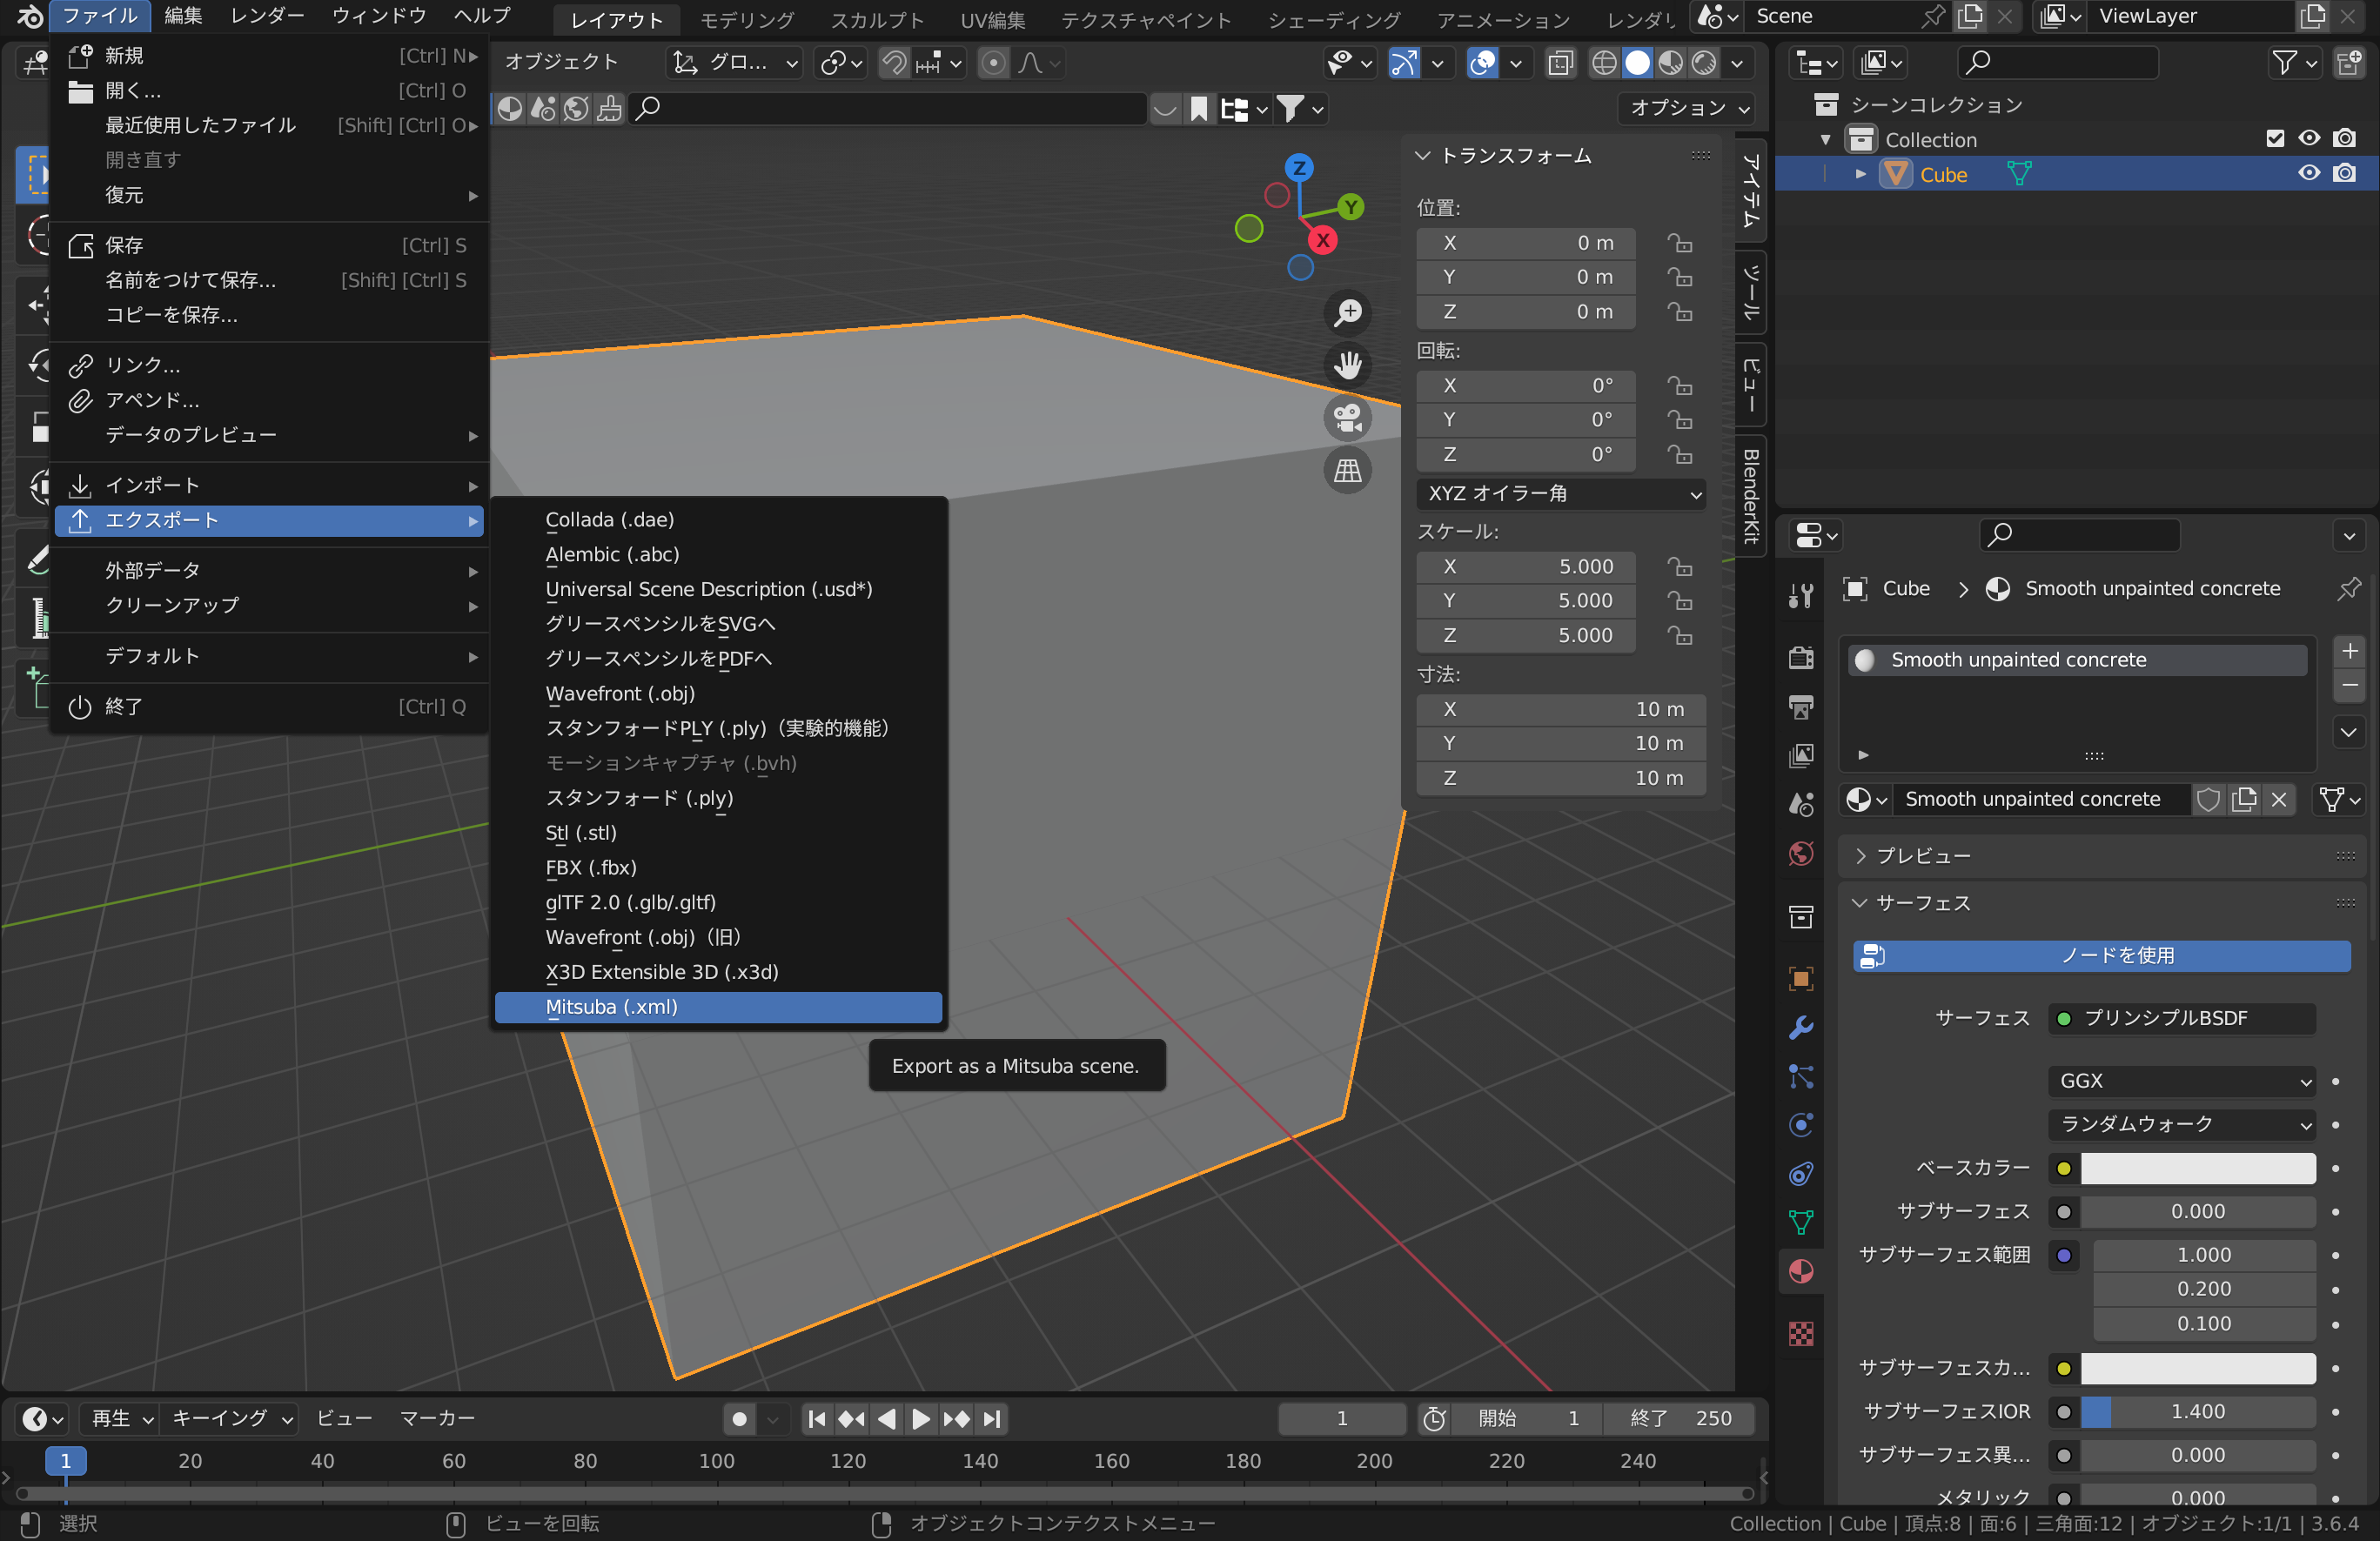Click the camera view icon in viewport

click(1347, 418)
